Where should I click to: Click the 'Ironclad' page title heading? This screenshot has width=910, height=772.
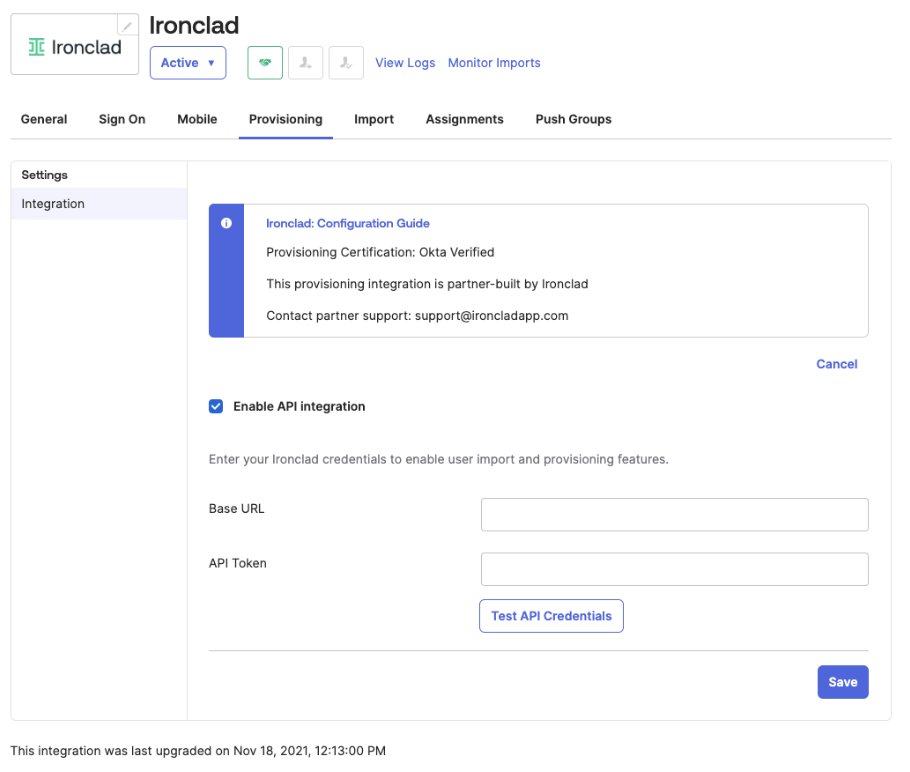tap(194, 26)
